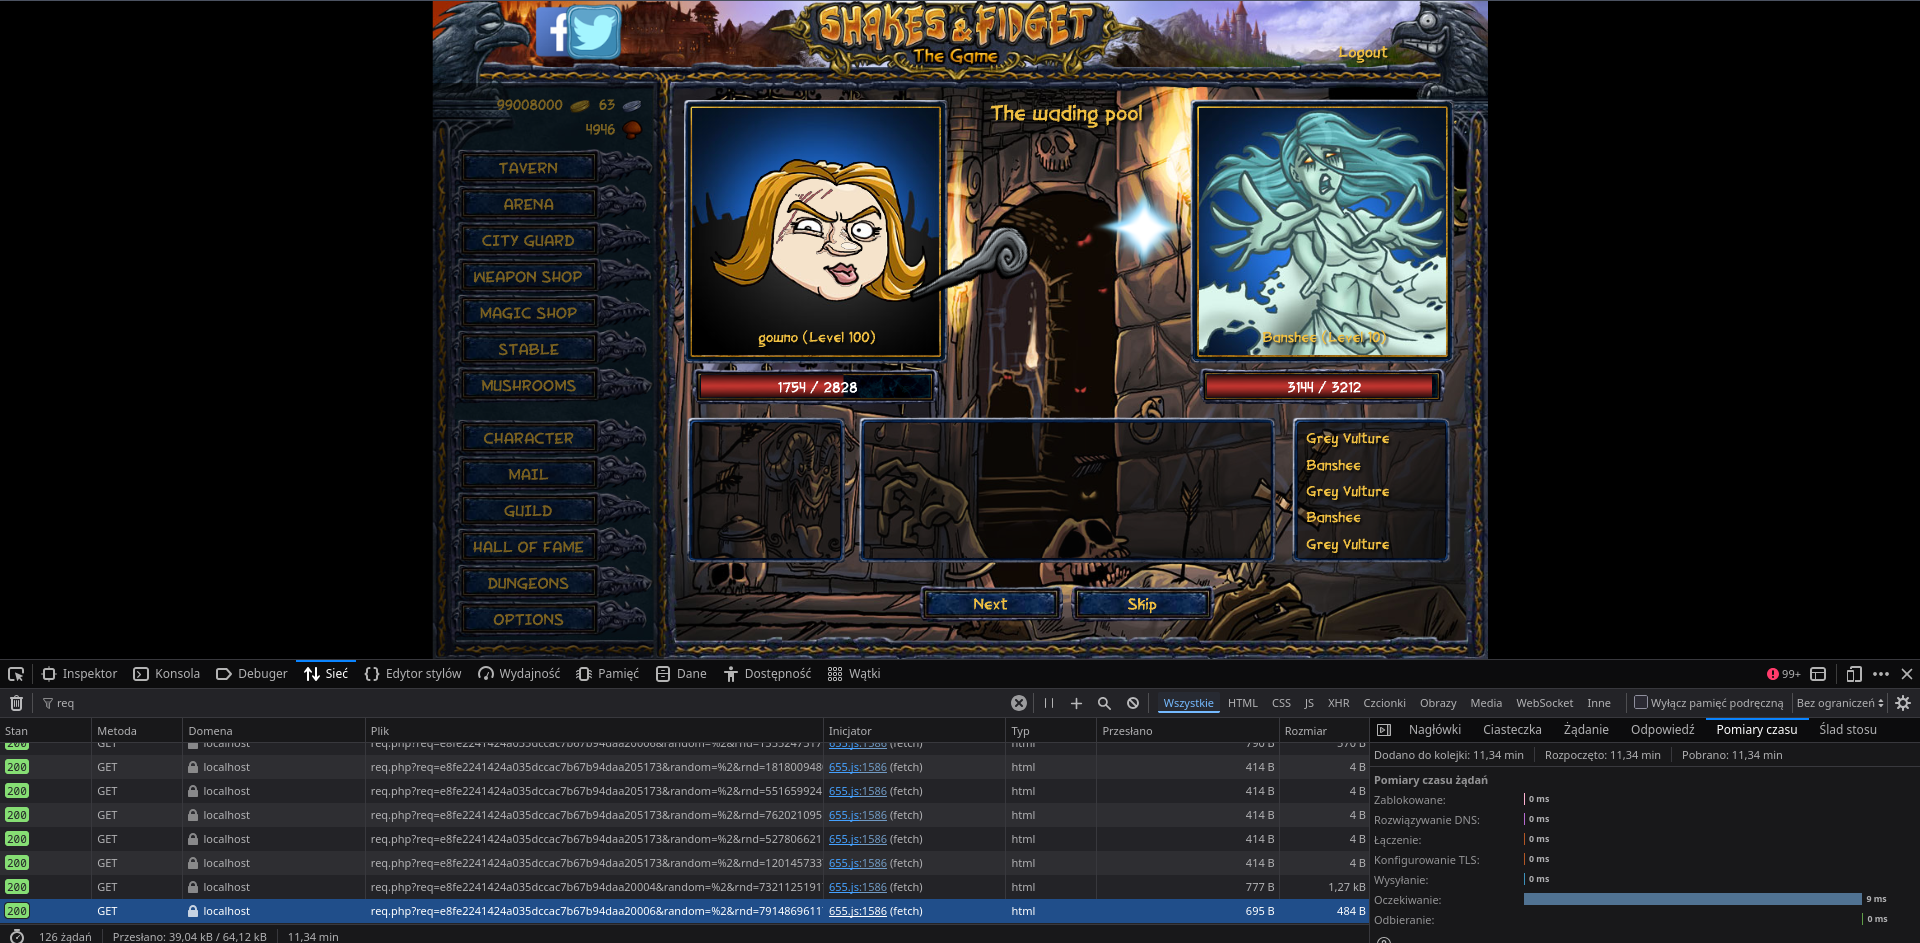1920x943 pixels.
Task: Toggle the CSS request filter
Action: click(x=1281, y=703)
